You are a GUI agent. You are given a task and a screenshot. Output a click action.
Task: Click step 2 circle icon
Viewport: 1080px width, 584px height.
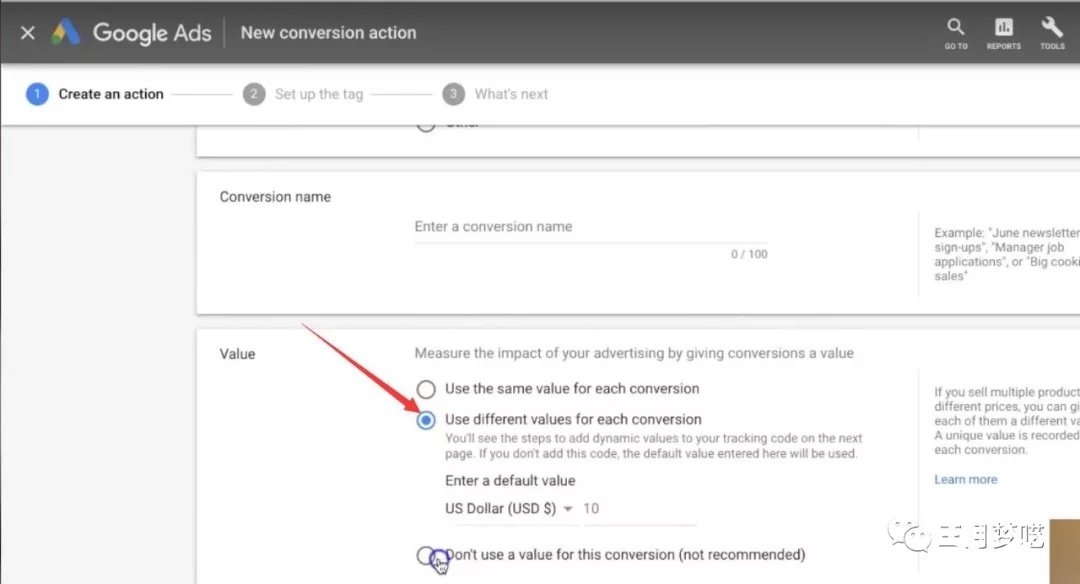click(253, 94)
